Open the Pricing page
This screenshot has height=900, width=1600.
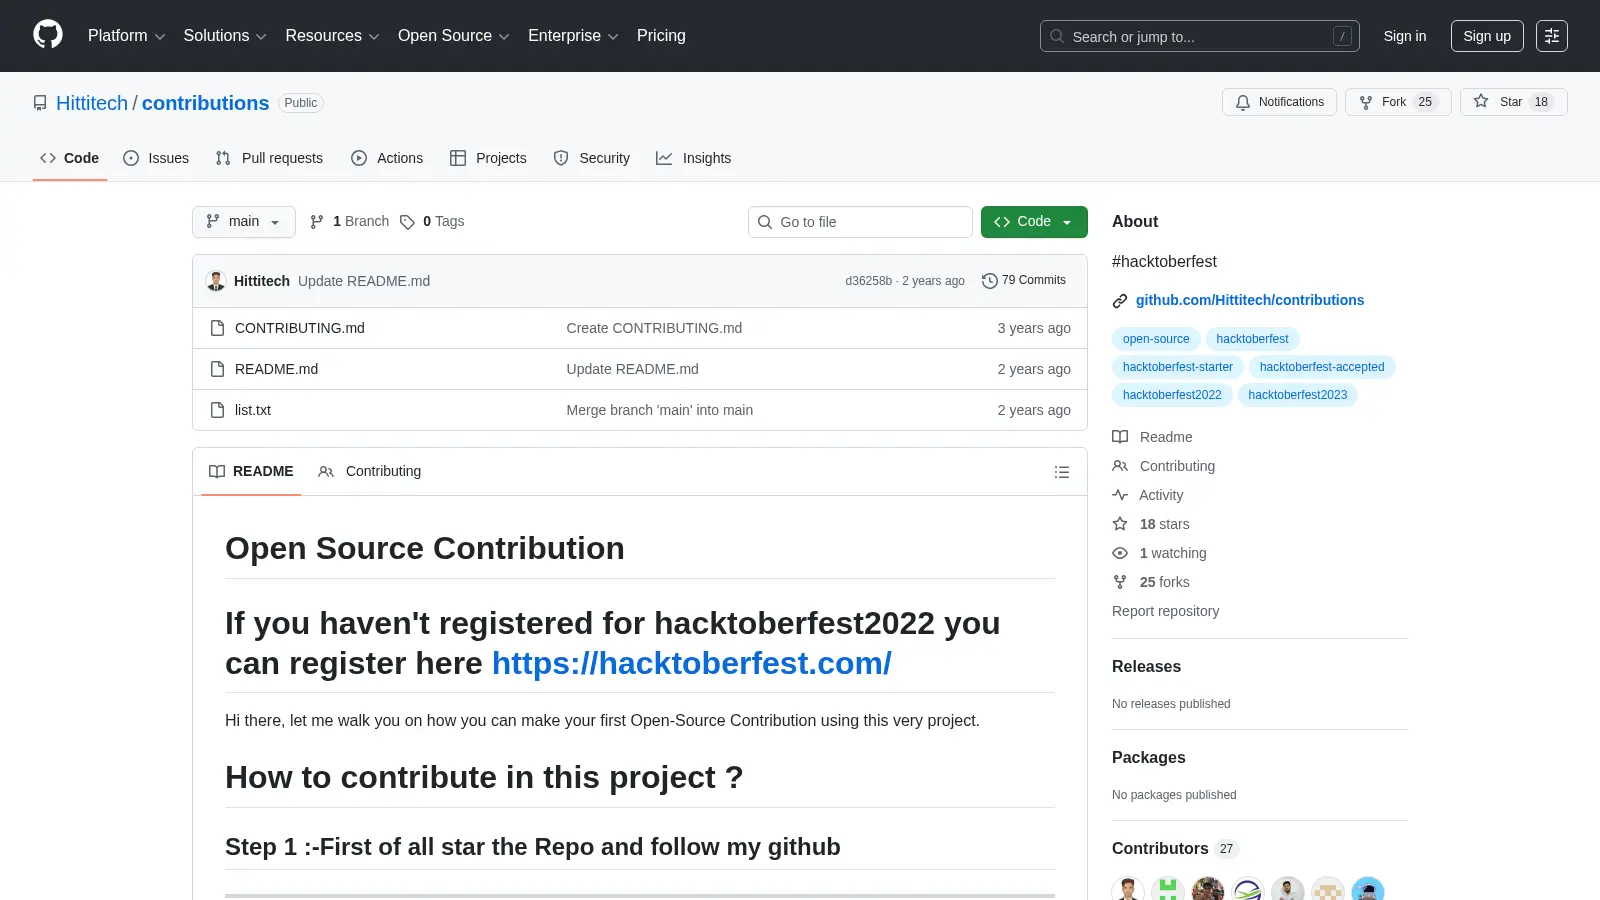pyautogui.click(x=661, y=36)
